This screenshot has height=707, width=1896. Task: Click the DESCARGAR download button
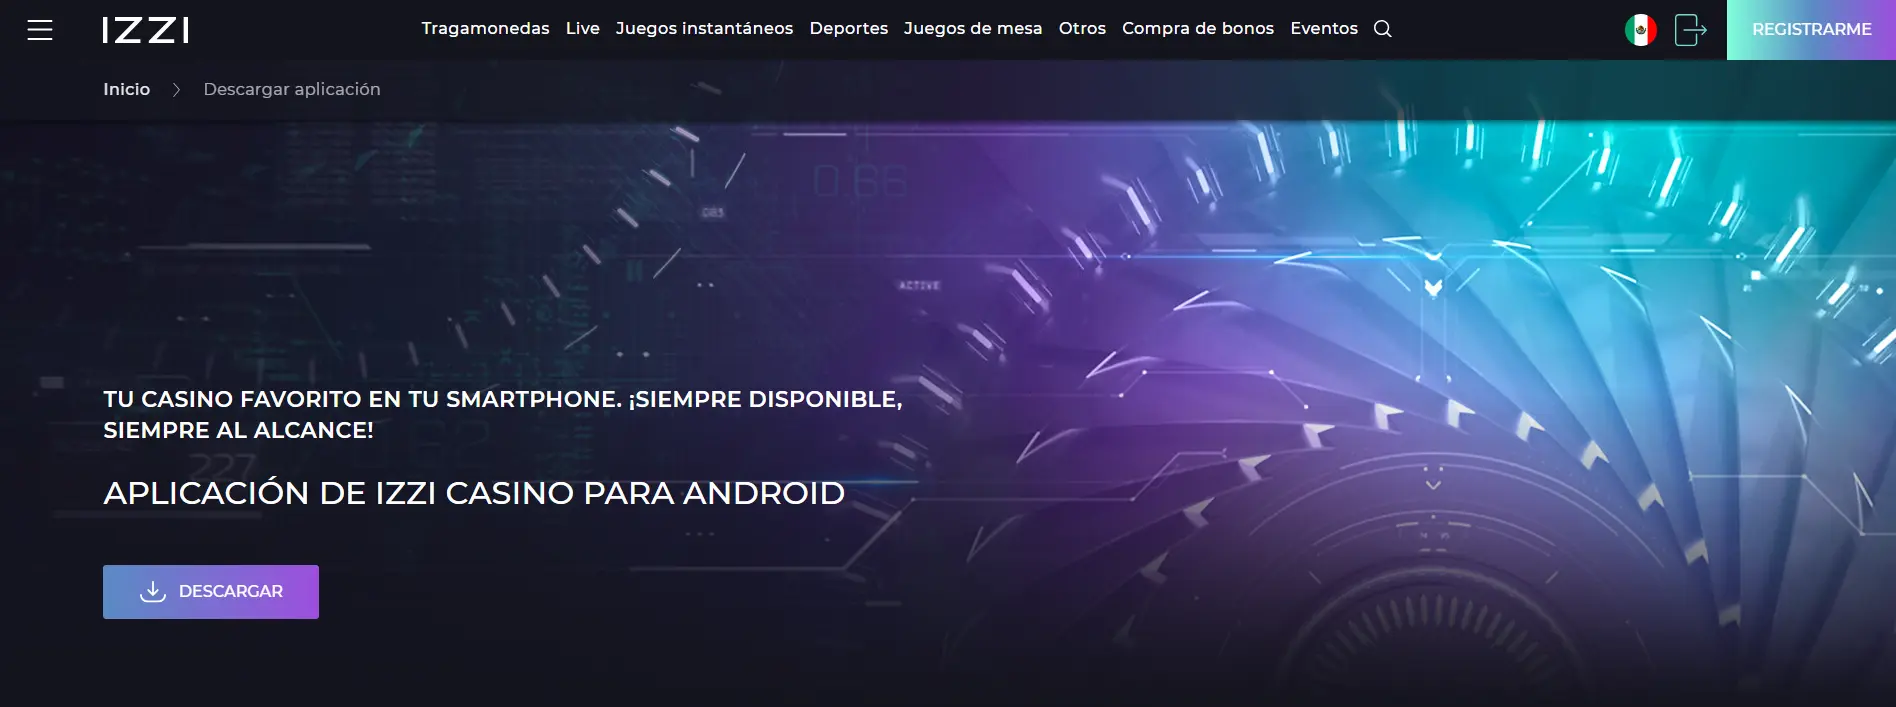click(211, 592)
